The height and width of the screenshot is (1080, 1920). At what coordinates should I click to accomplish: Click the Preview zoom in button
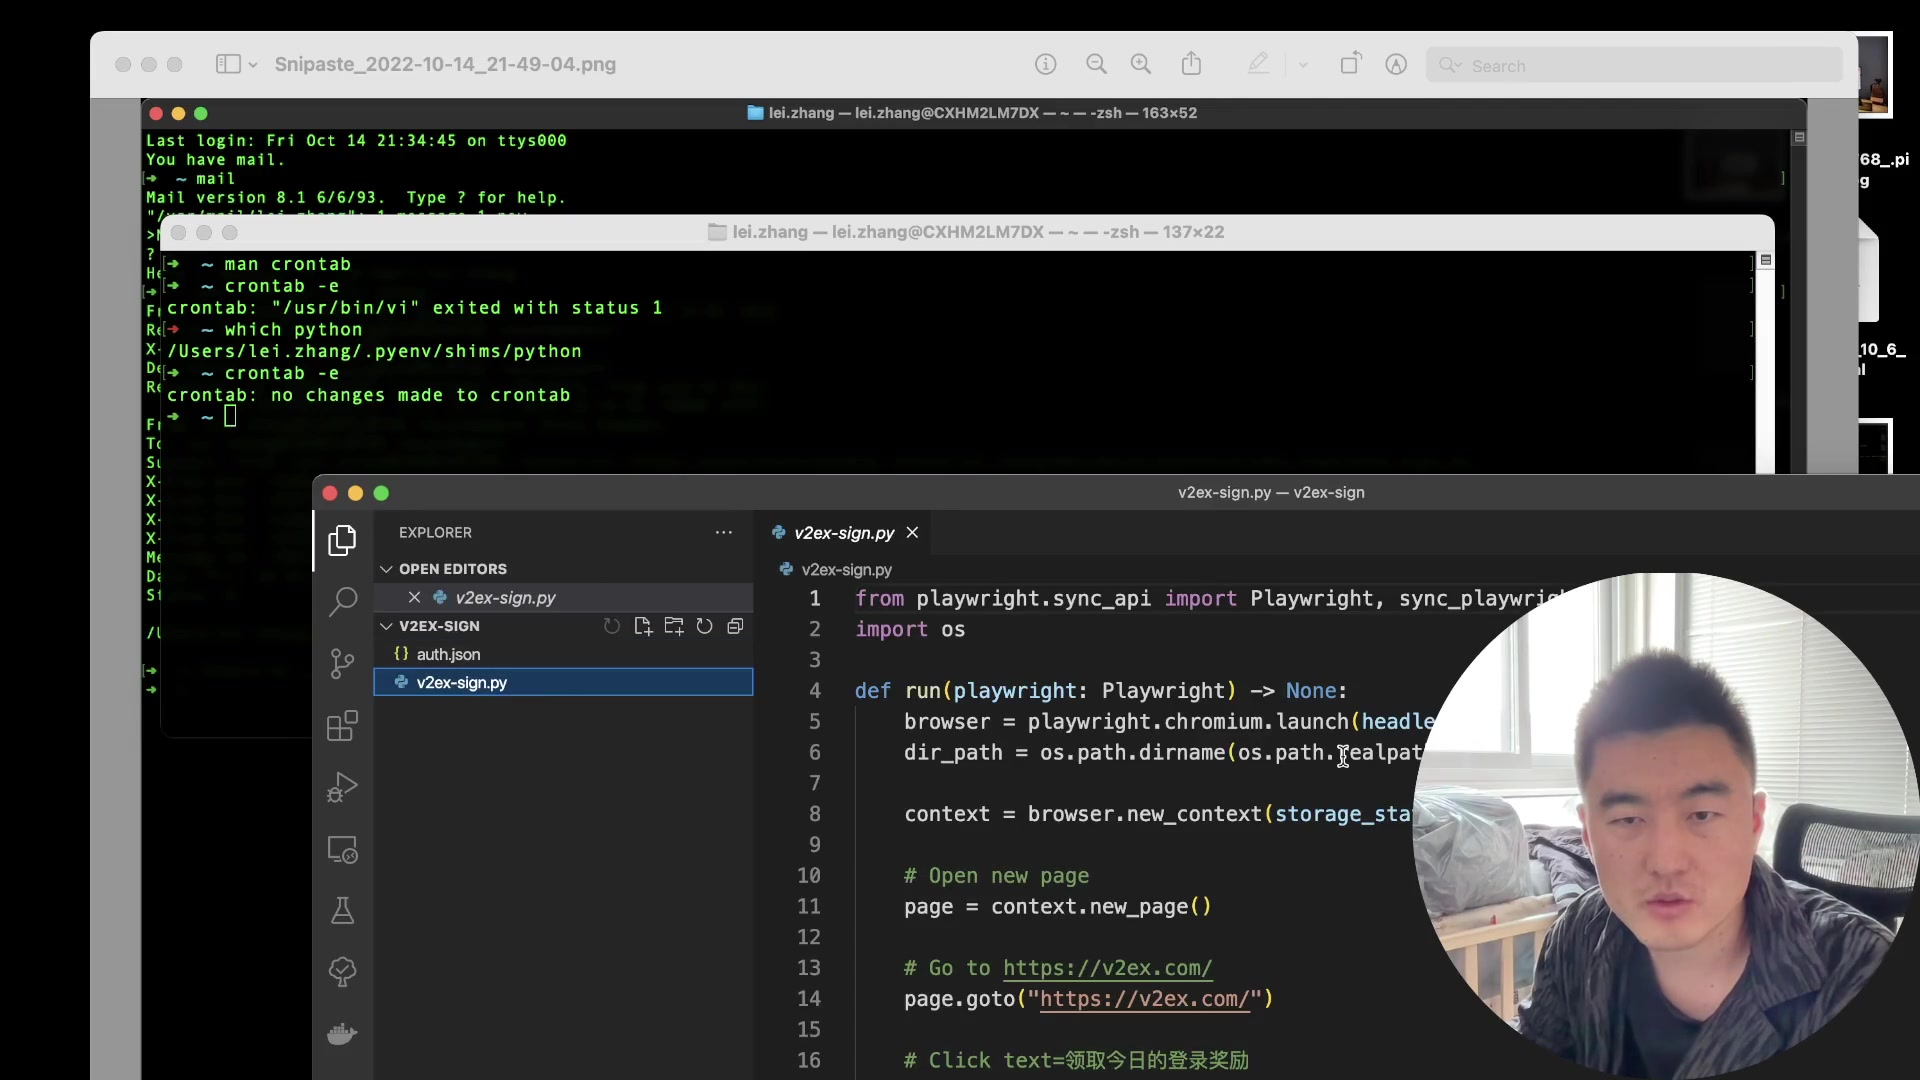1141,64
